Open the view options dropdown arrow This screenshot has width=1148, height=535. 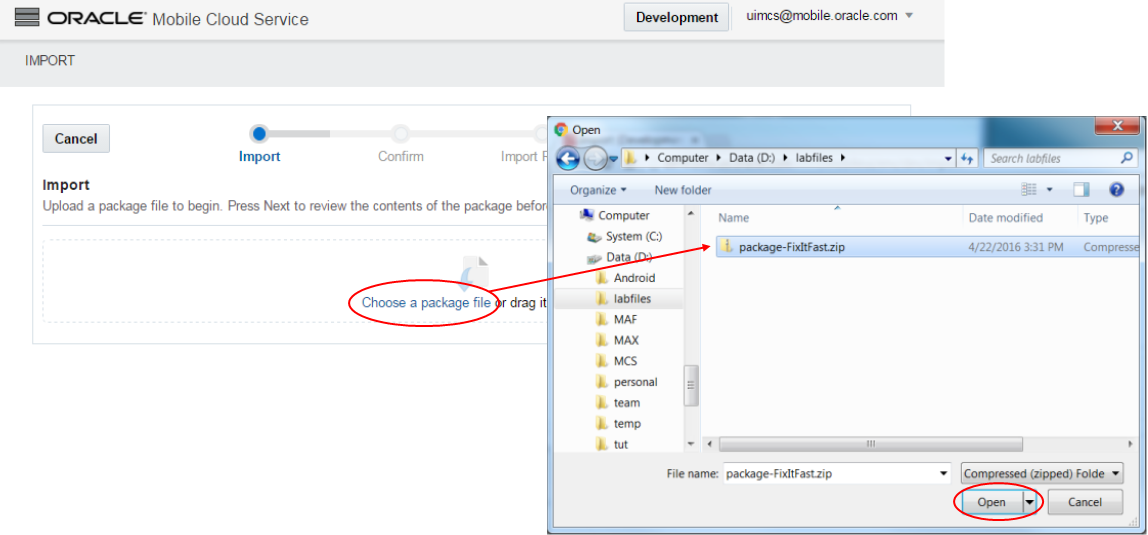coord(1049,190)
